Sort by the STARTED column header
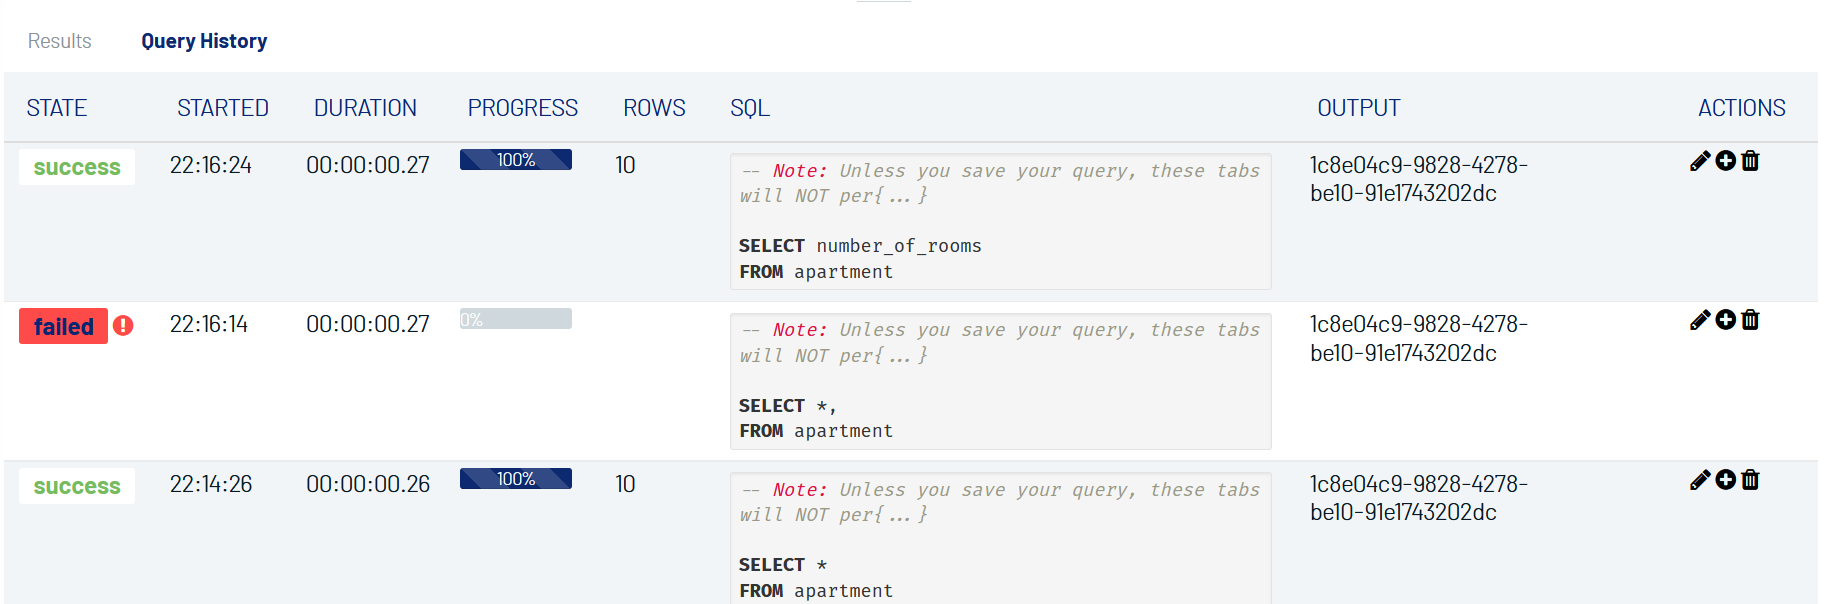This screenshot has height=604, width=1831. tap(223, 108)
